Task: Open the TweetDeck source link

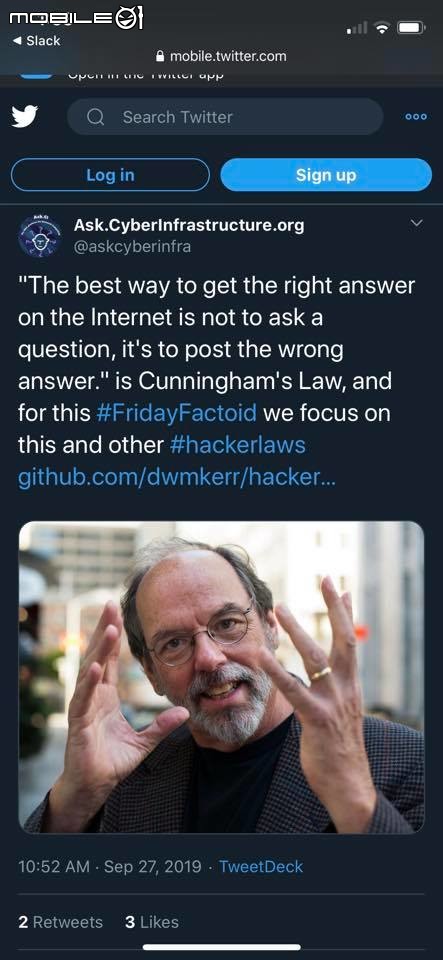Action: tap(261, 867)
